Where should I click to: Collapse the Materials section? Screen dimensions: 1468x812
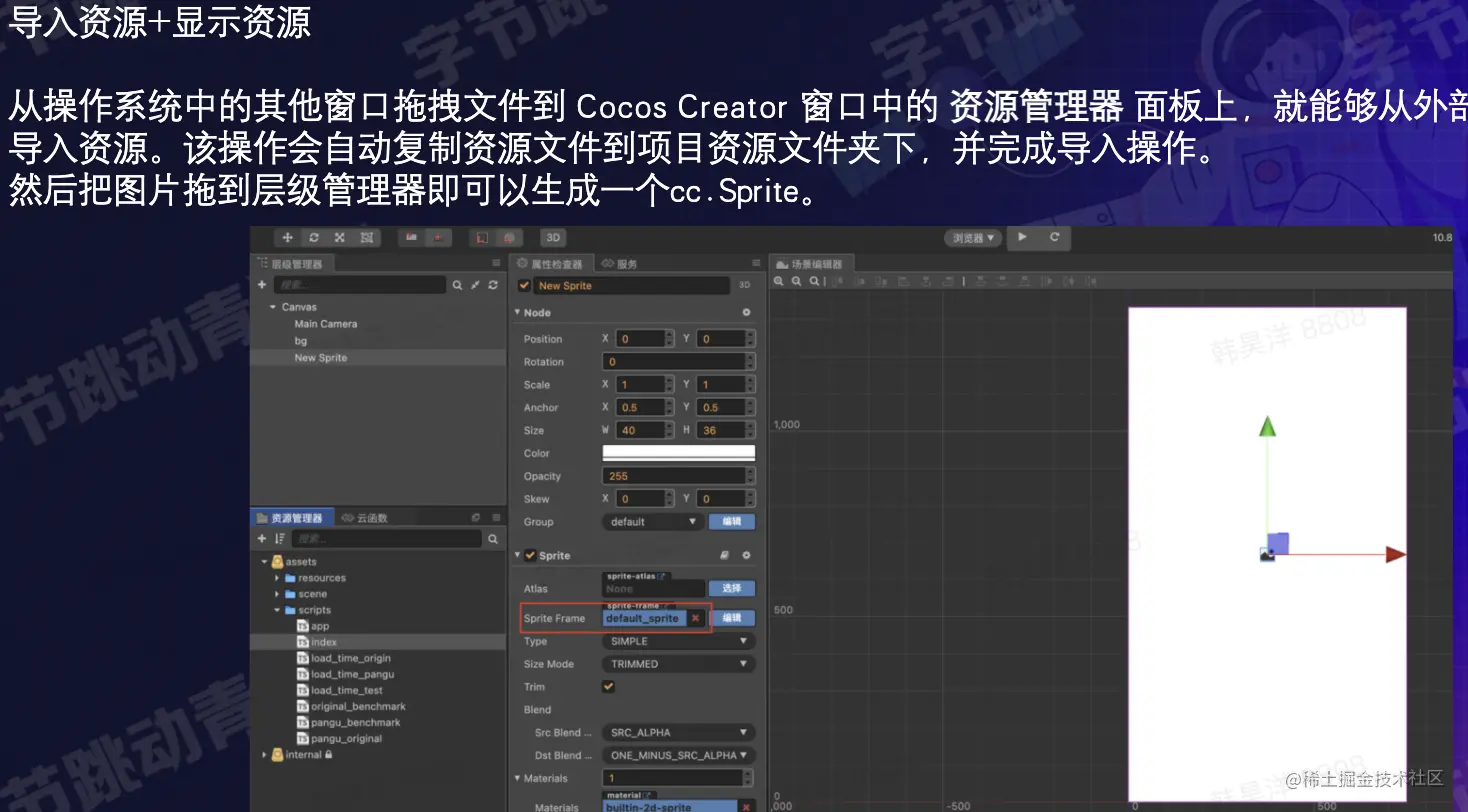click(517, 778)
